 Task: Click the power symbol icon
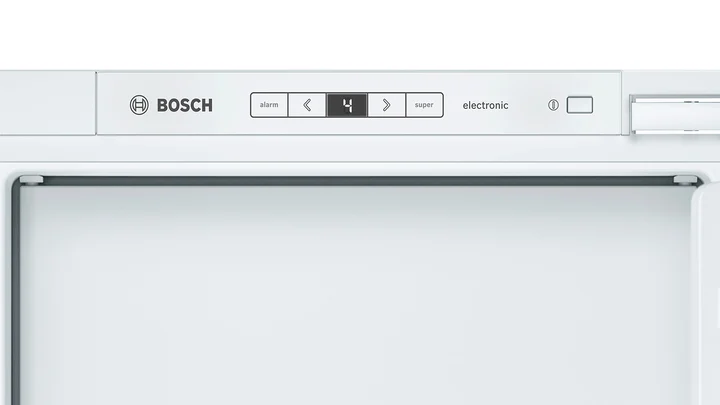pos(553,105)
